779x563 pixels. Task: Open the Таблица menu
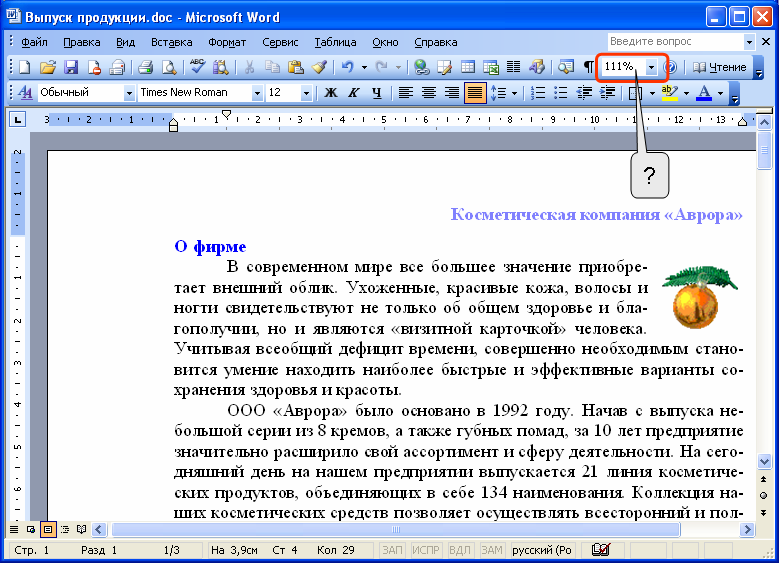tap(334, 42)
